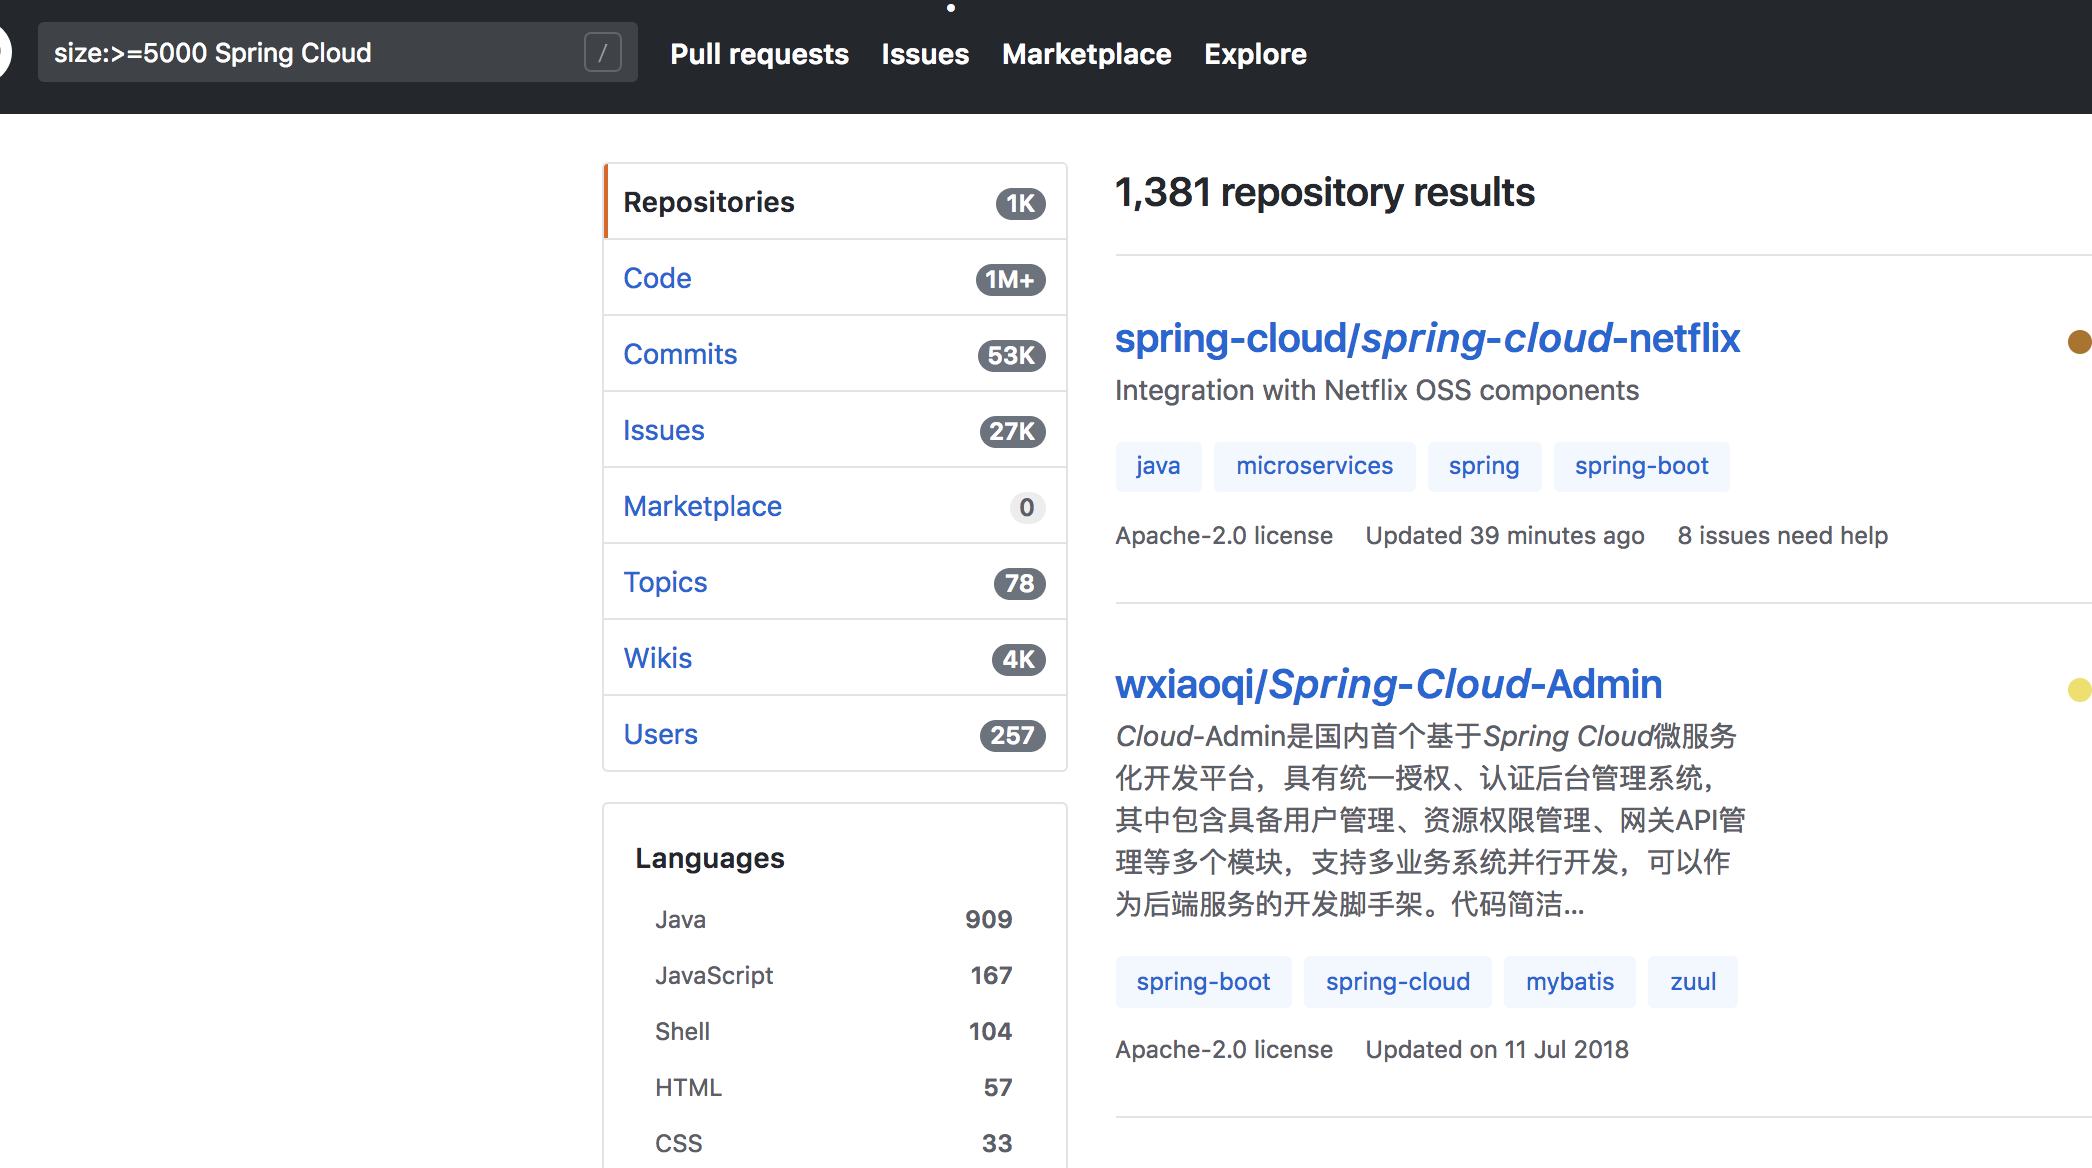
Task: Open Issues in top navigation bar
Action: coord(925,54)
